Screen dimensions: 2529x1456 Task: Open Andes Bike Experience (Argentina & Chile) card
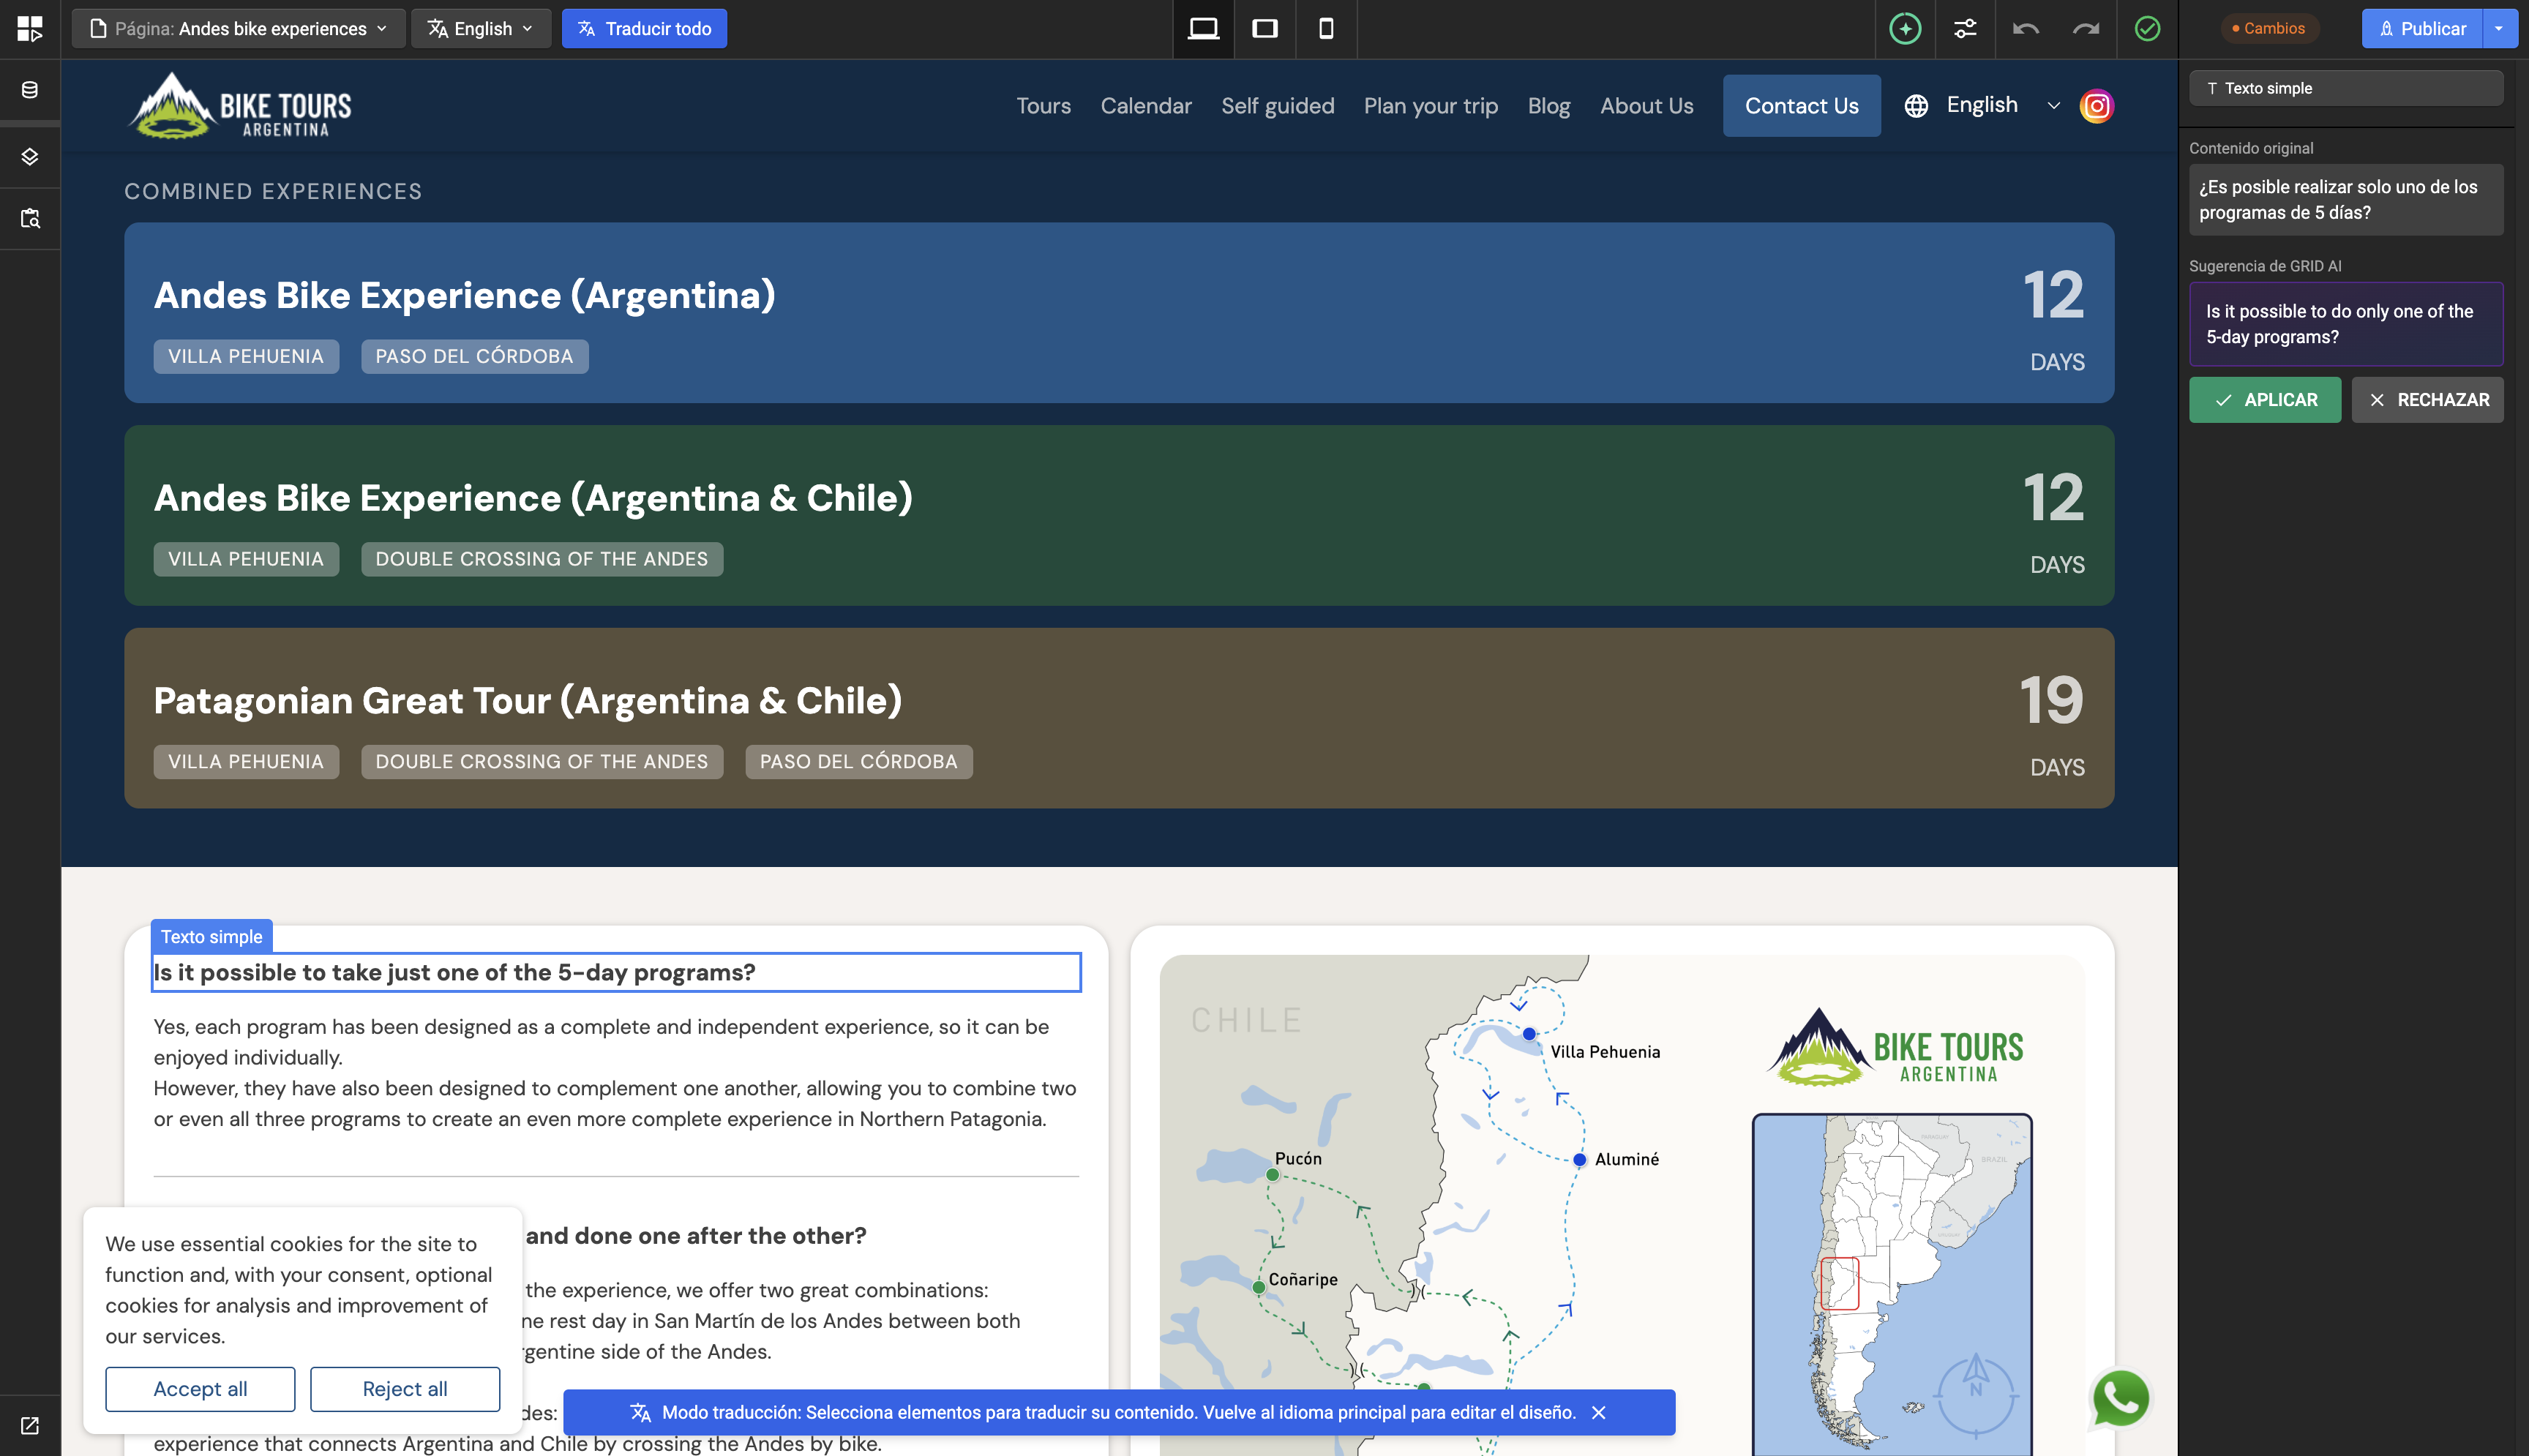point(1119,516)
